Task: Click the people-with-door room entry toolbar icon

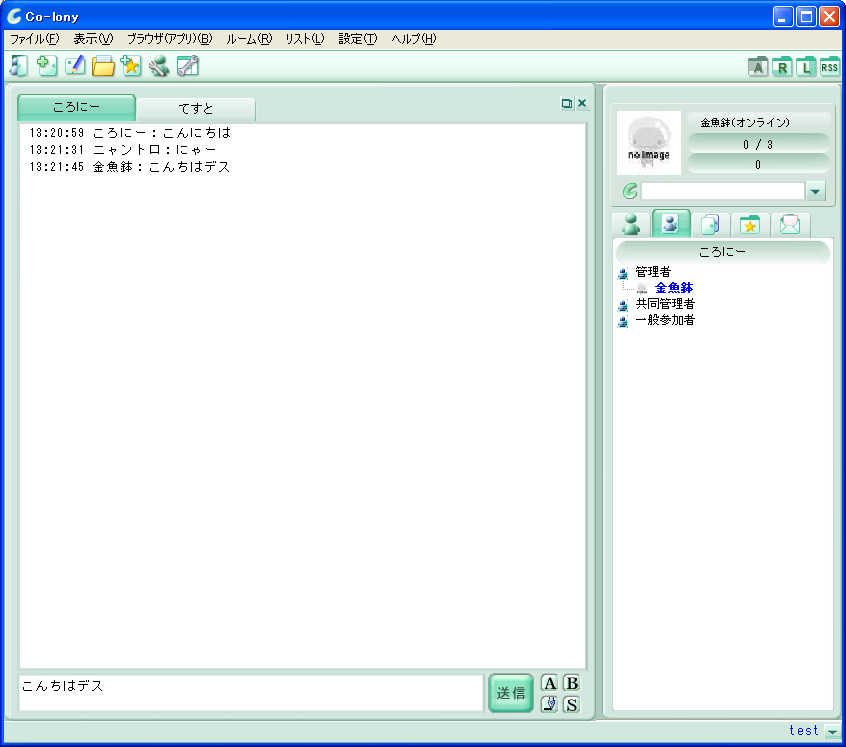Action: pyautogui.click(x=19, y=66)
